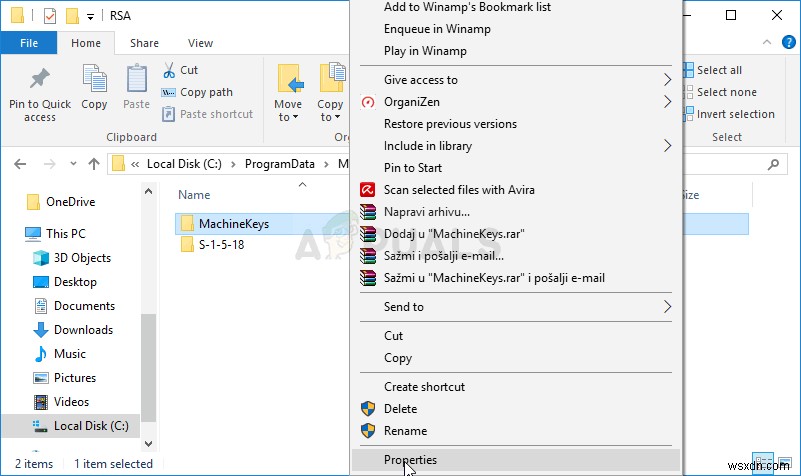Click Select none in ribbon
801x476 pixels.
point(720,92)
